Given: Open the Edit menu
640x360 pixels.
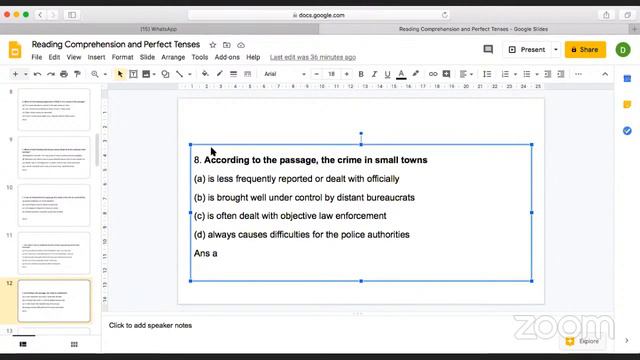Looking at the screenshot, I should (54, 57).
